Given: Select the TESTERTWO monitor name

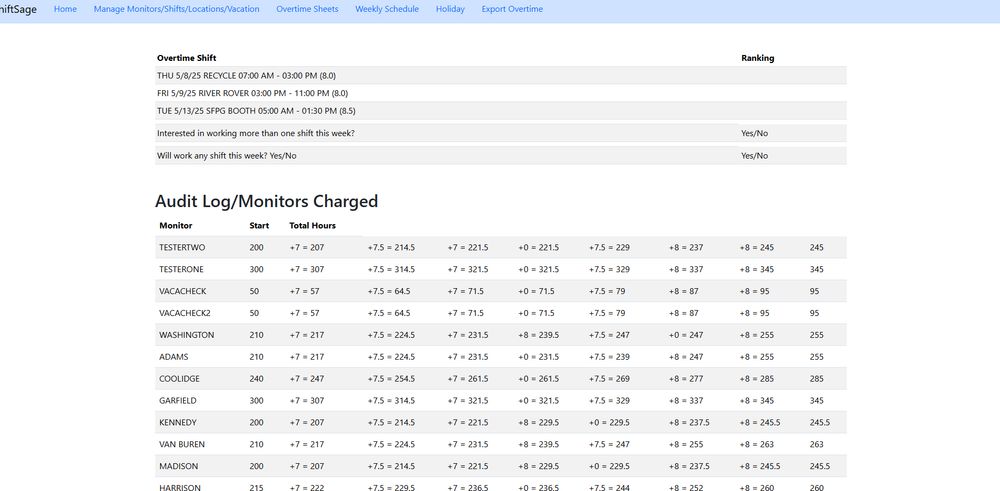Looking at the screenshot, I should tap(182, 247).
